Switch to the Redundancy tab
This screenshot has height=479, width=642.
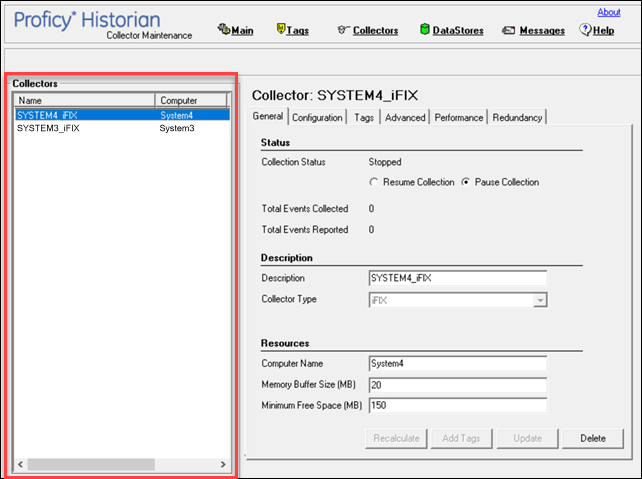(x=517, y=117)
